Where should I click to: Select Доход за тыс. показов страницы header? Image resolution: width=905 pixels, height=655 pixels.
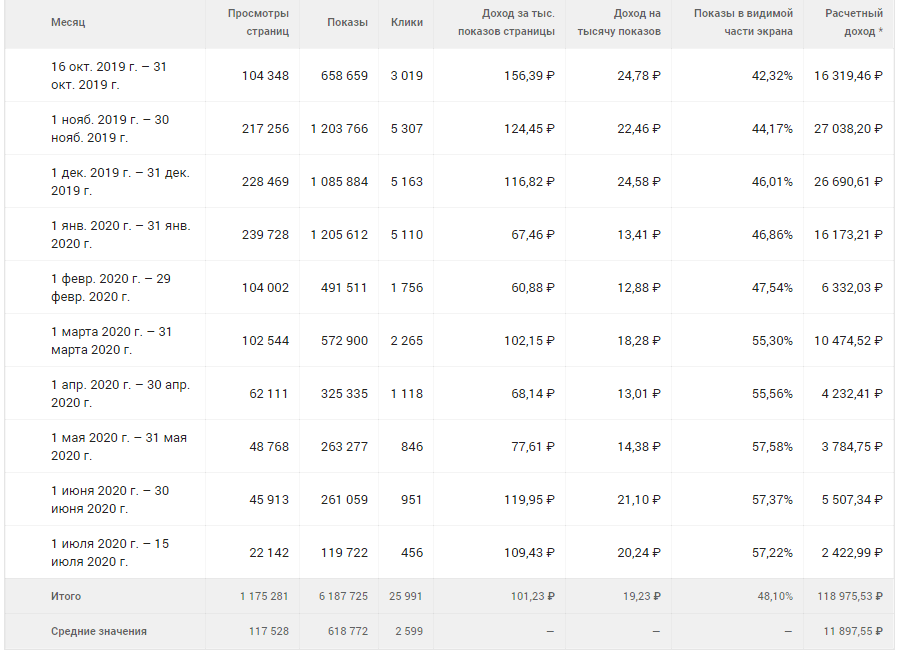point(506,22)
